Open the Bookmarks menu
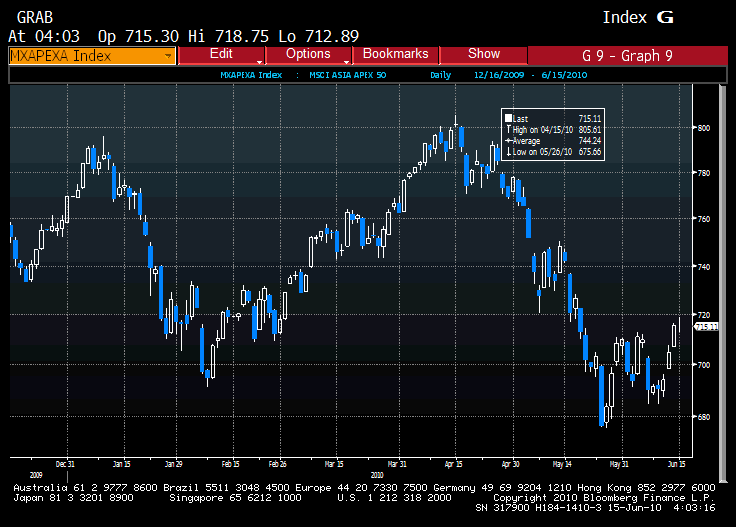The image size is (736, 527). 396,55
